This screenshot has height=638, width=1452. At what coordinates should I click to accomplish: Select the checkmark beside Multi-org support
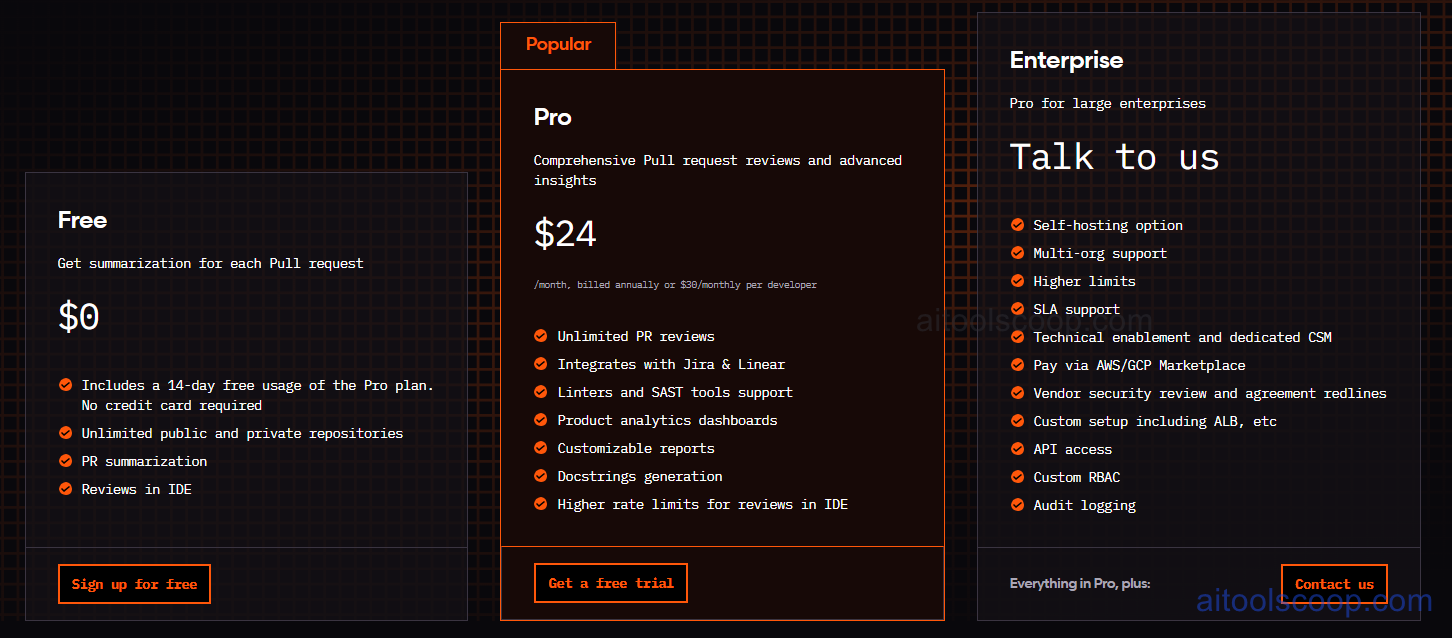1017,253
